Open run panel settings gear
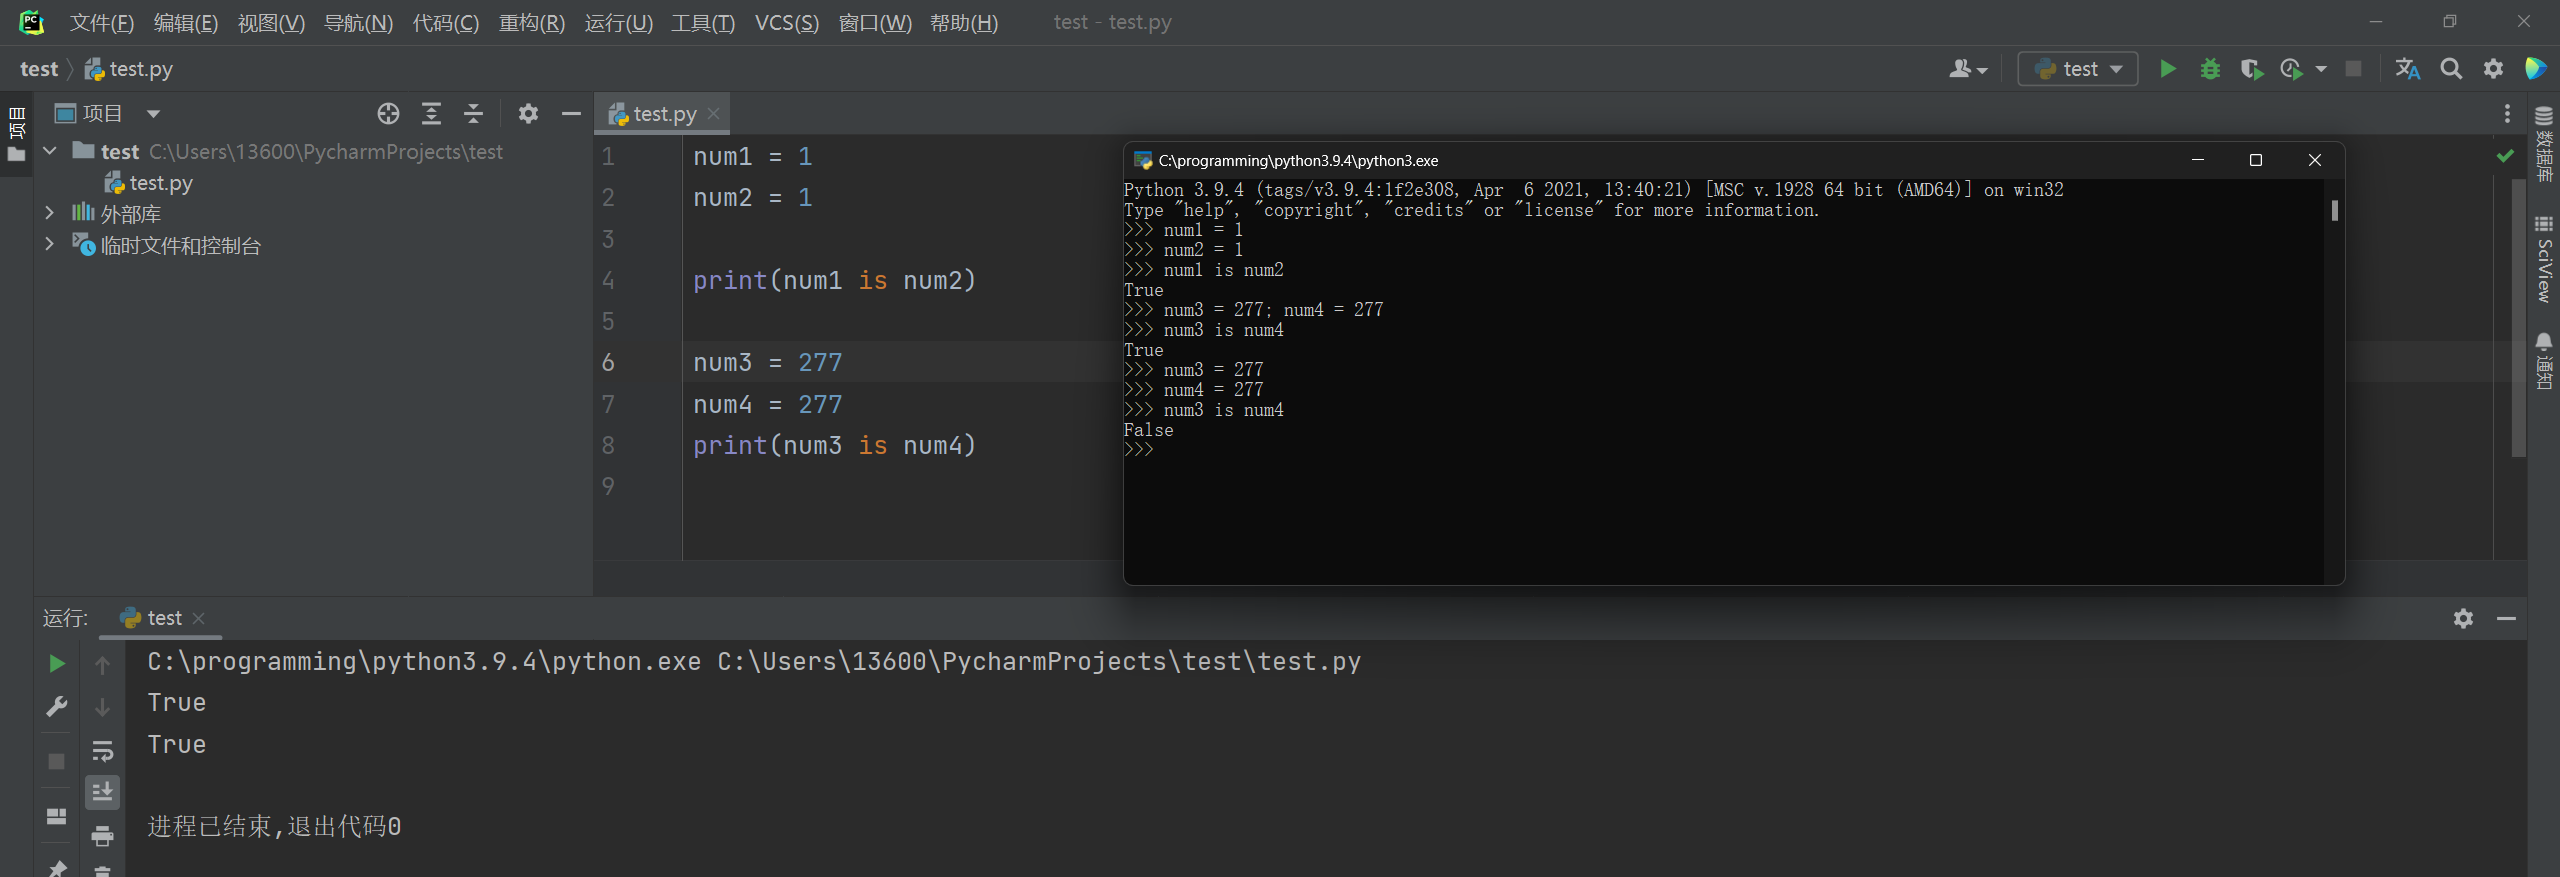 point(2463,618)
